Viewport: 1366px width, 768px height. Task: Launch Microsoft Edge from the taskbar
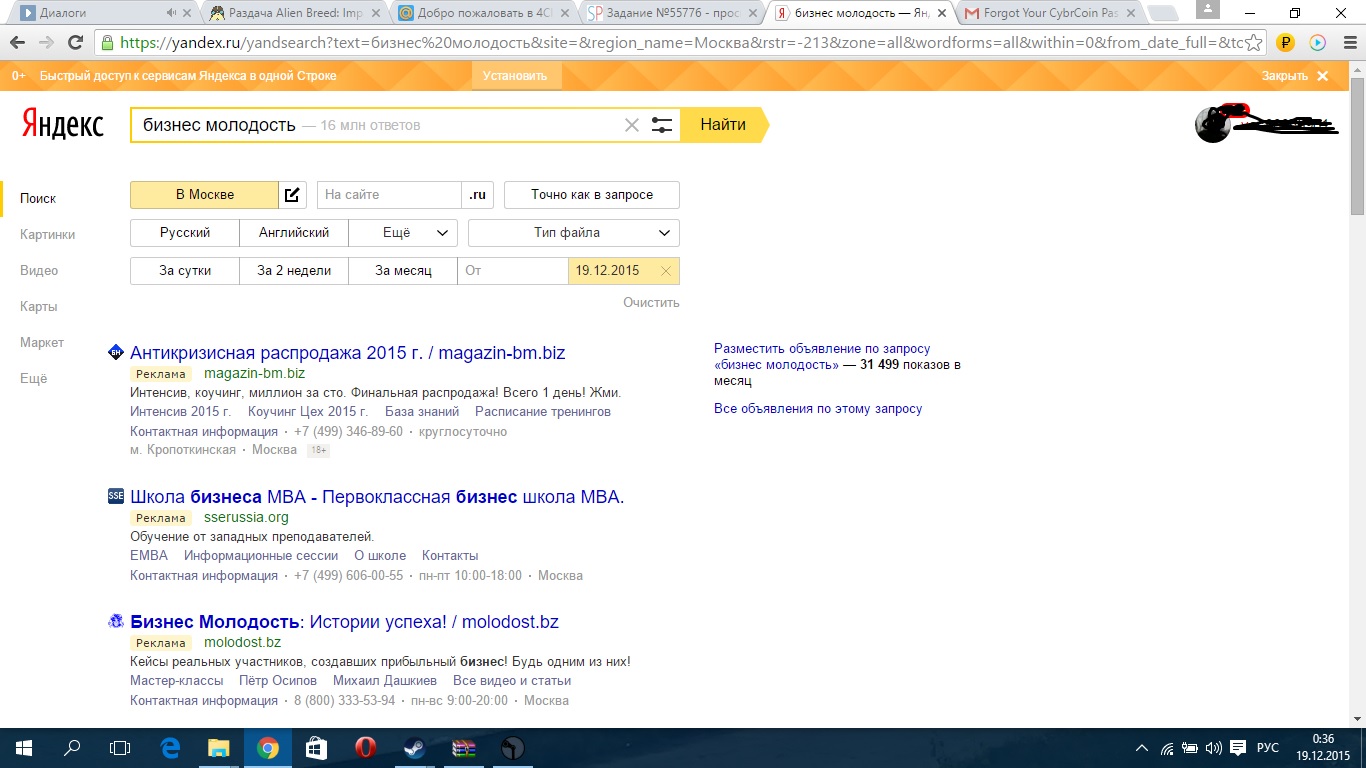point(170,748)
